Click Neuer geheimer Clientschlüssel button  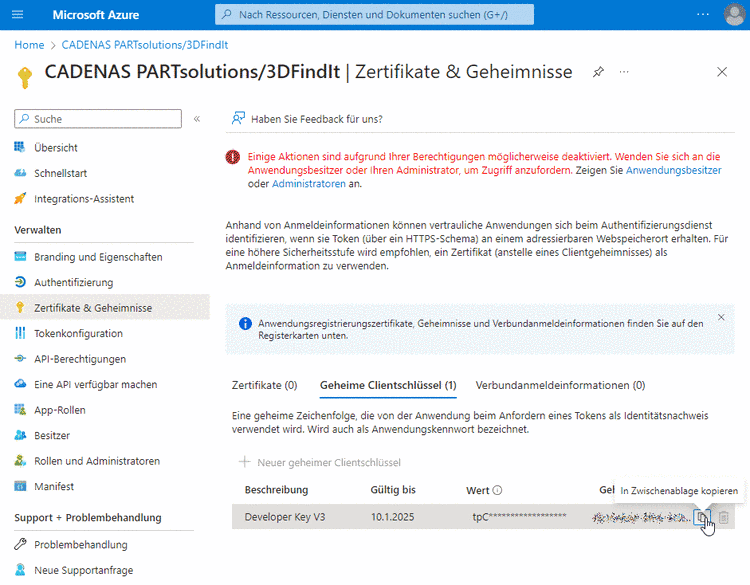point(320,462)
